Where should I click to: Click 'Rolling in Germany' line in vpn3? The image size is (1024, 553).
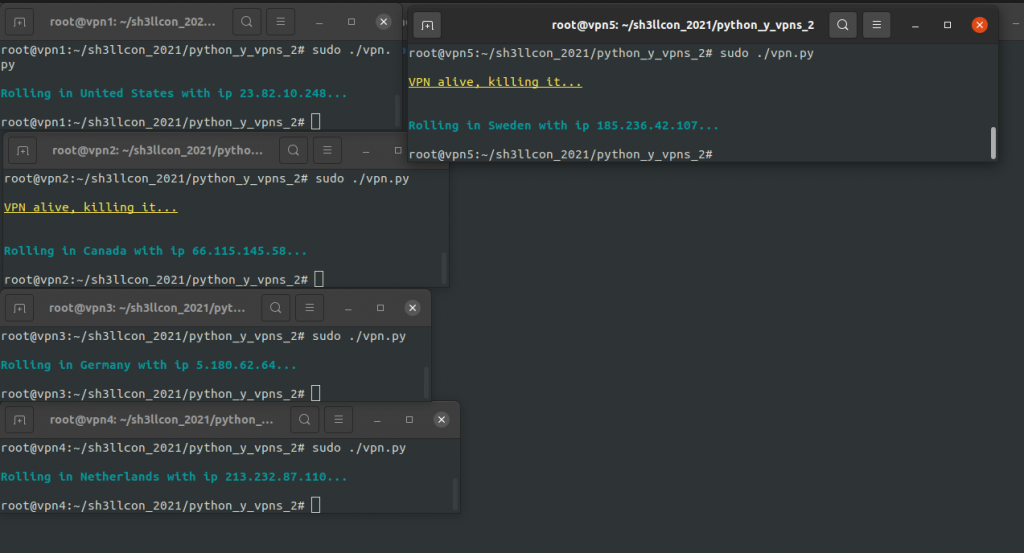click(148, 365)
